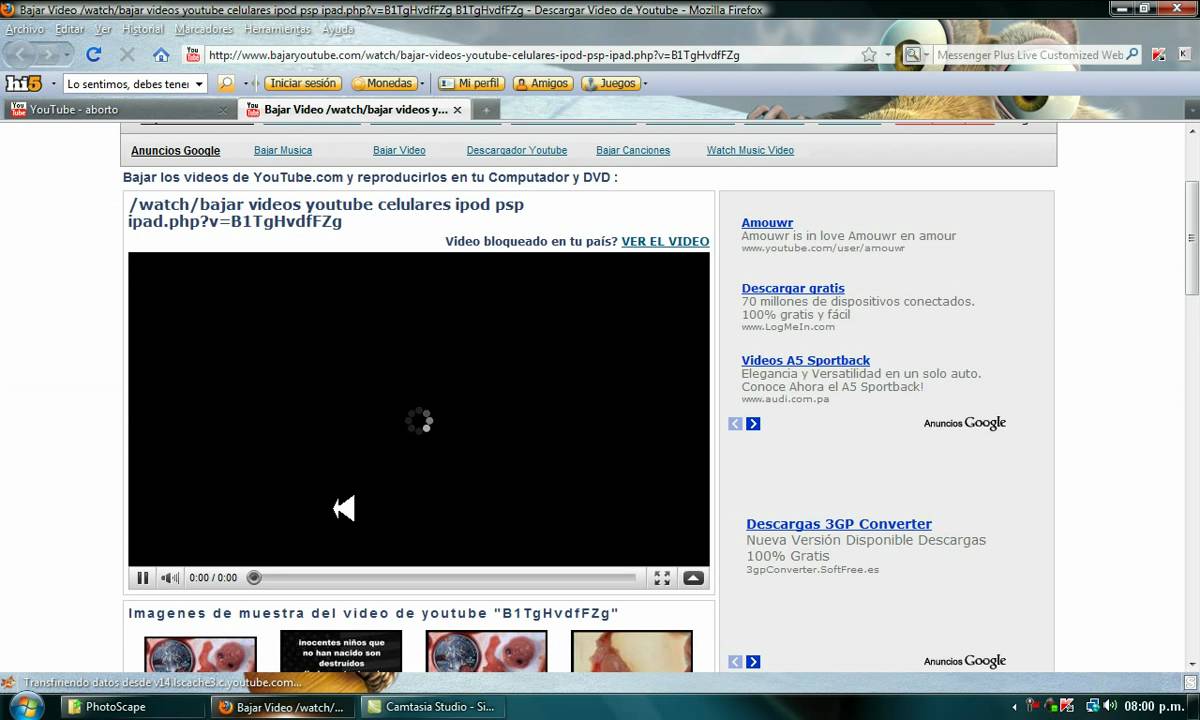The height and width of the screenshot is (720, 1200).
Task: Show next ad in the lower ads block
Action: [x=753, y=662]
